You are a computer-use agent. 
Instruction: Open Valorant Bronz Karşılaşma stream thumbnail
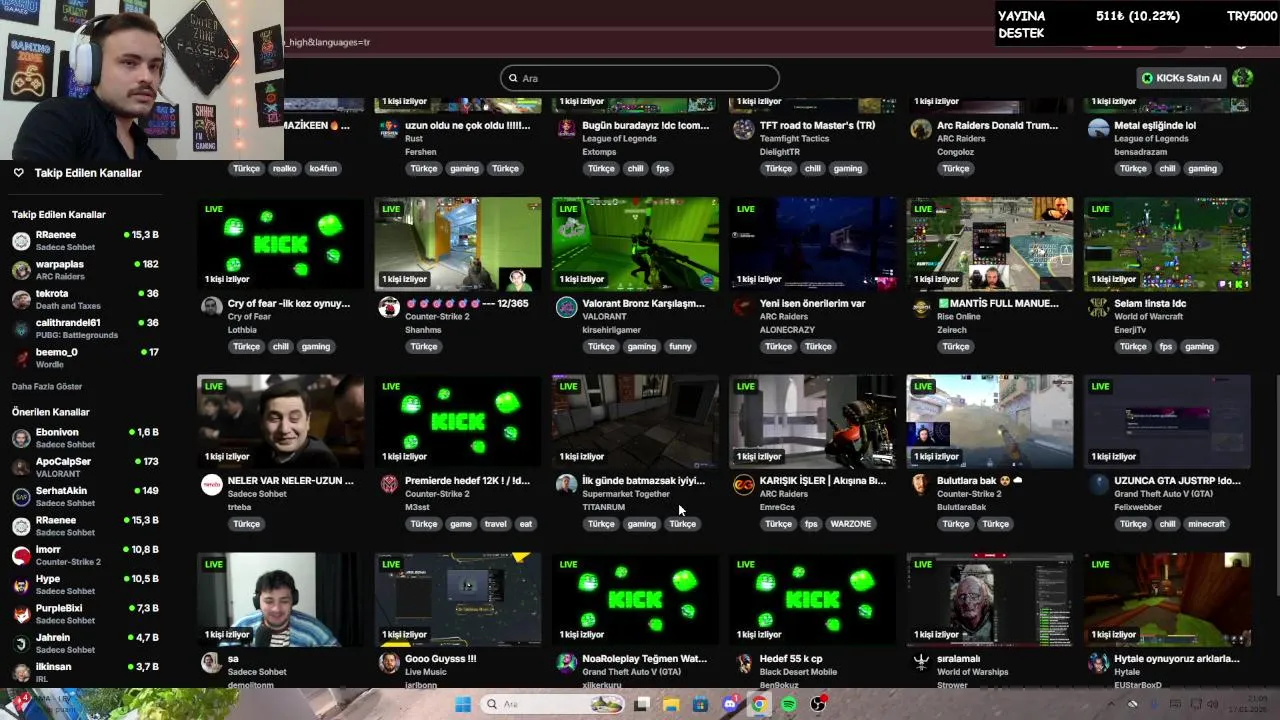point(635,244)
